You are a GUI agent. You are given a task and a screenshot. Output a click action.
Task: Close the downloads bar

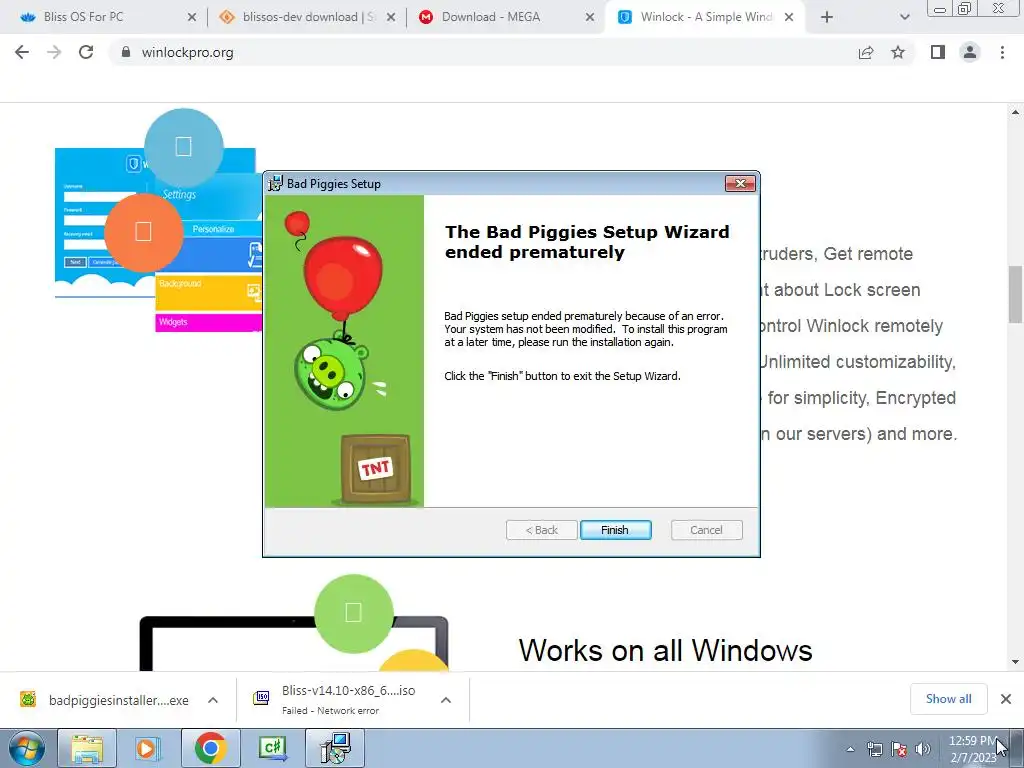(1006, 699)
